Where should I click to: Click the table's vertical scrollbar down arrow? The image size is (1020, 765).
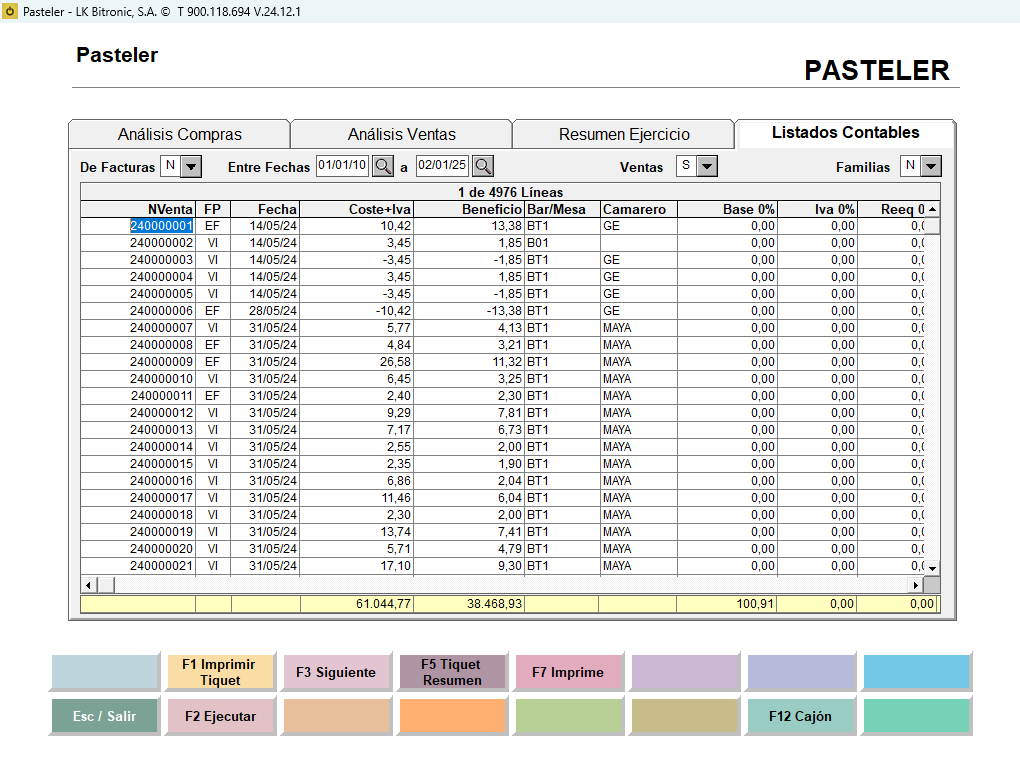932,568
